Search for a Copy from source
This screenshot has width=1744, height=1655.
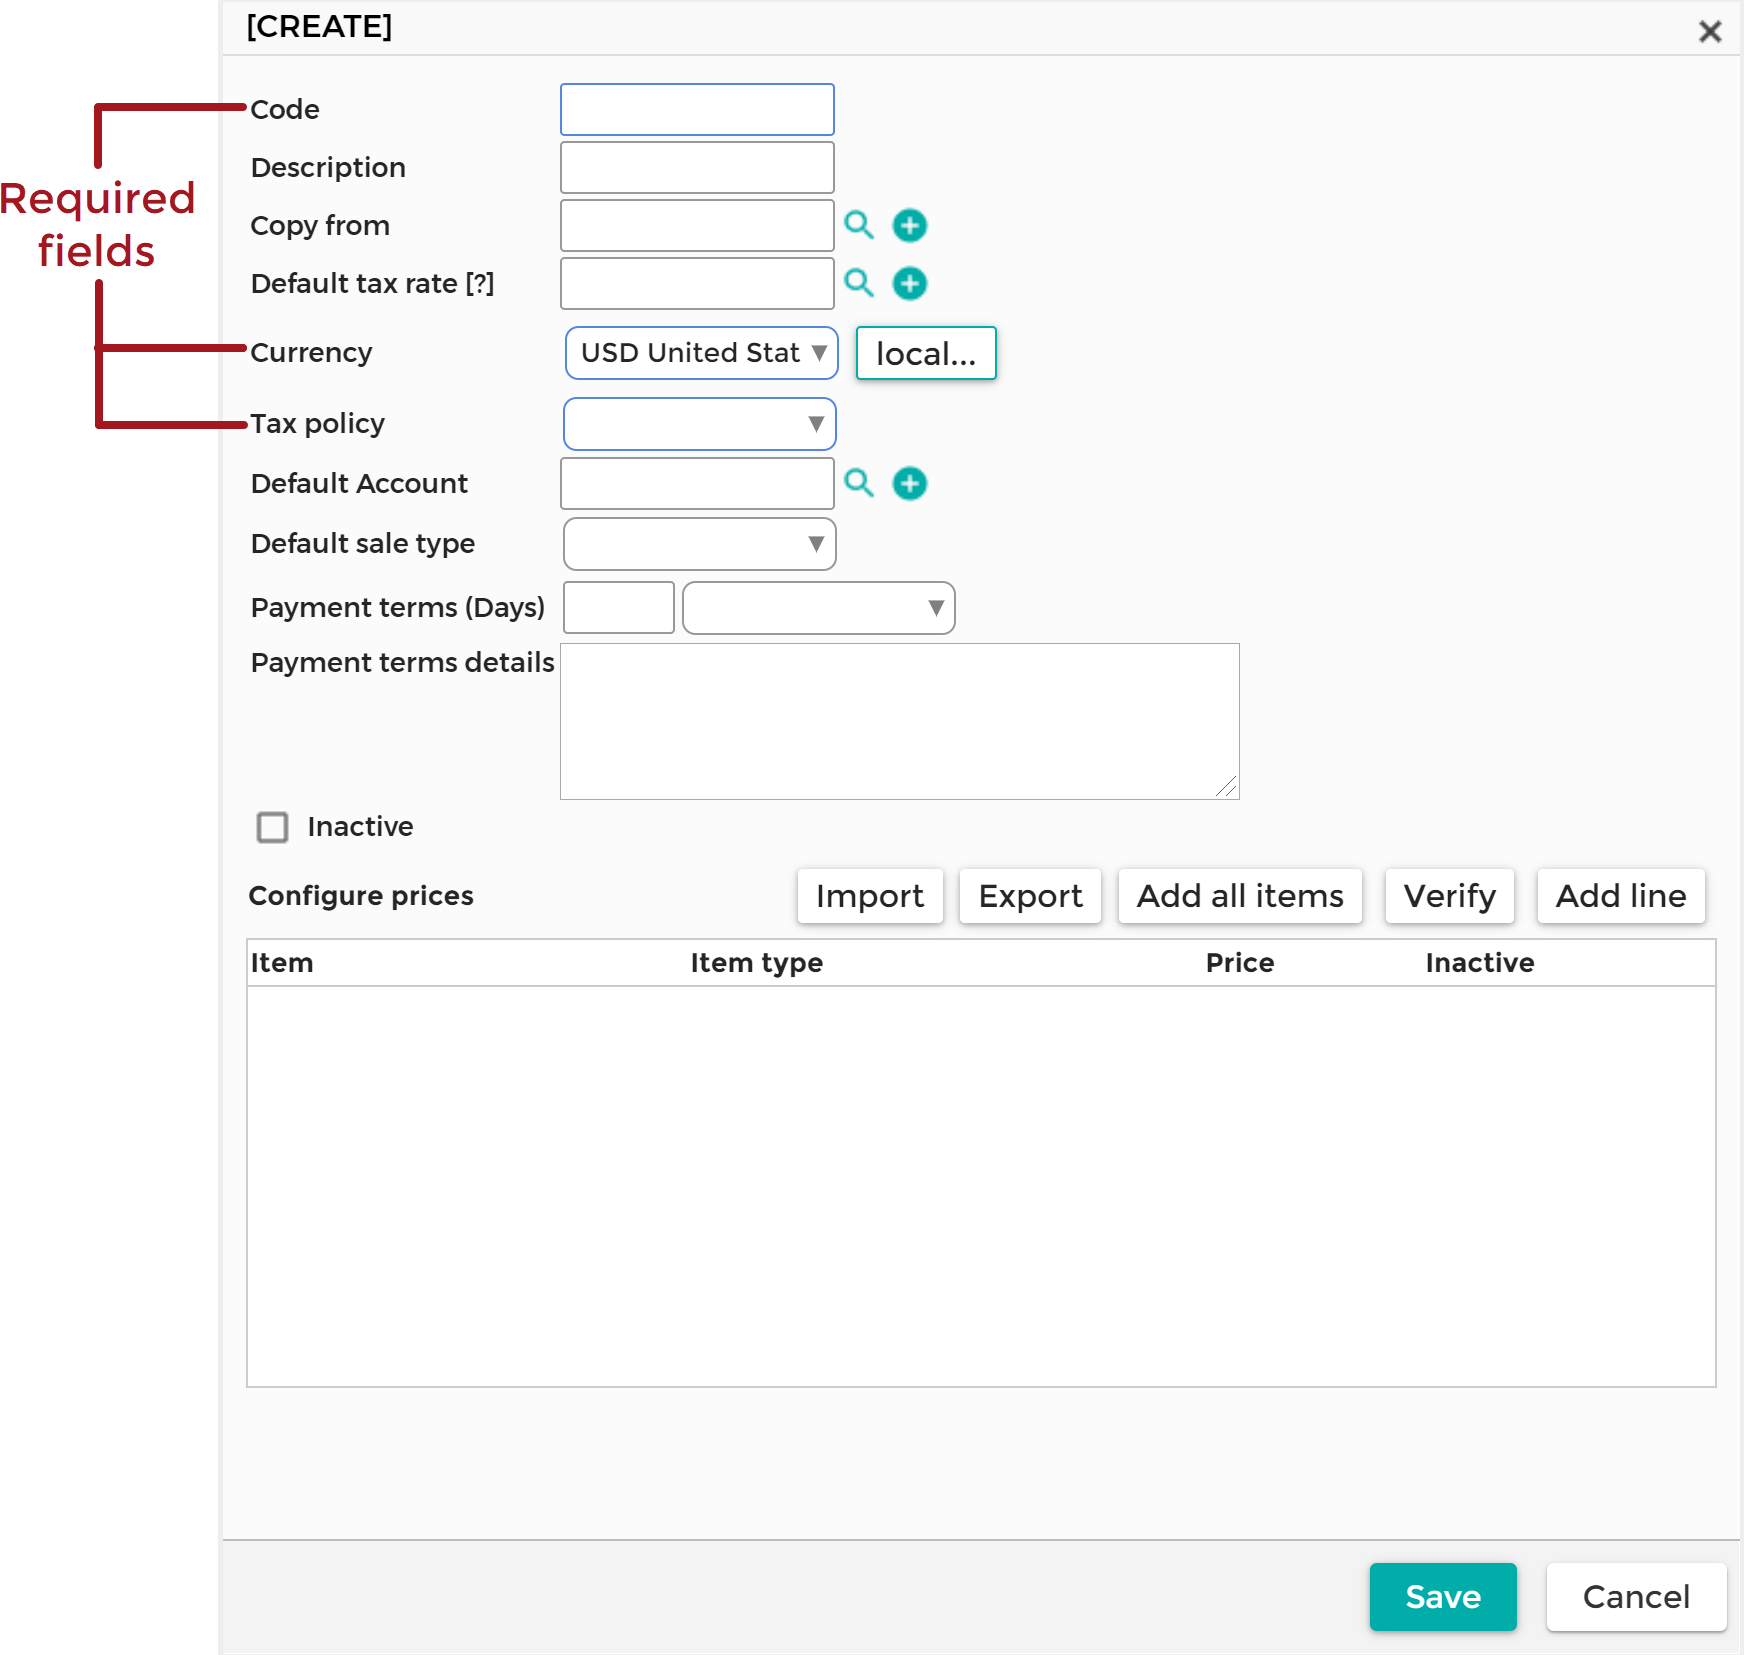click(x=859, y=225)
